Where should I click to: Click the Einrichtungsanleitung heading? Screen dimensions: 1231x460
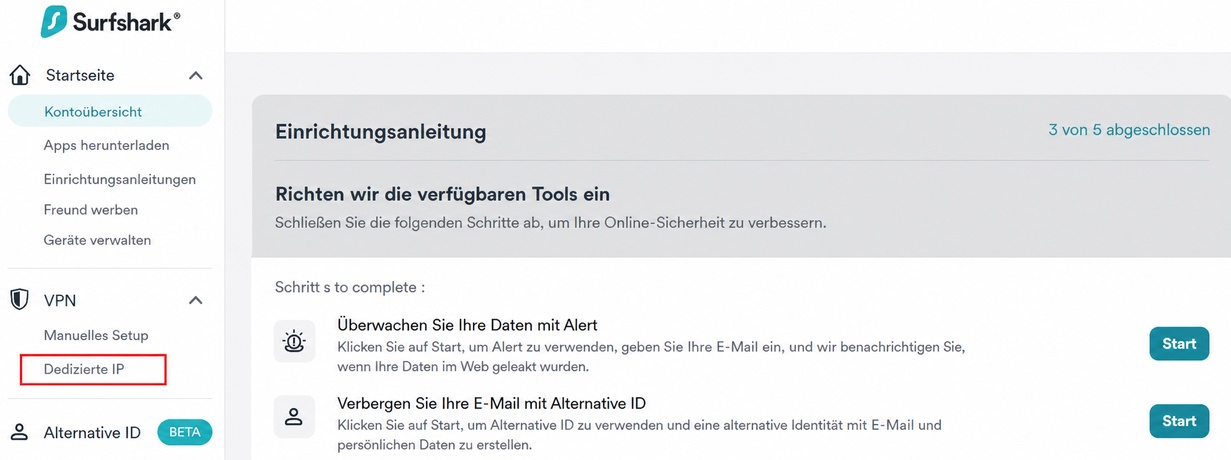(381, 131)
